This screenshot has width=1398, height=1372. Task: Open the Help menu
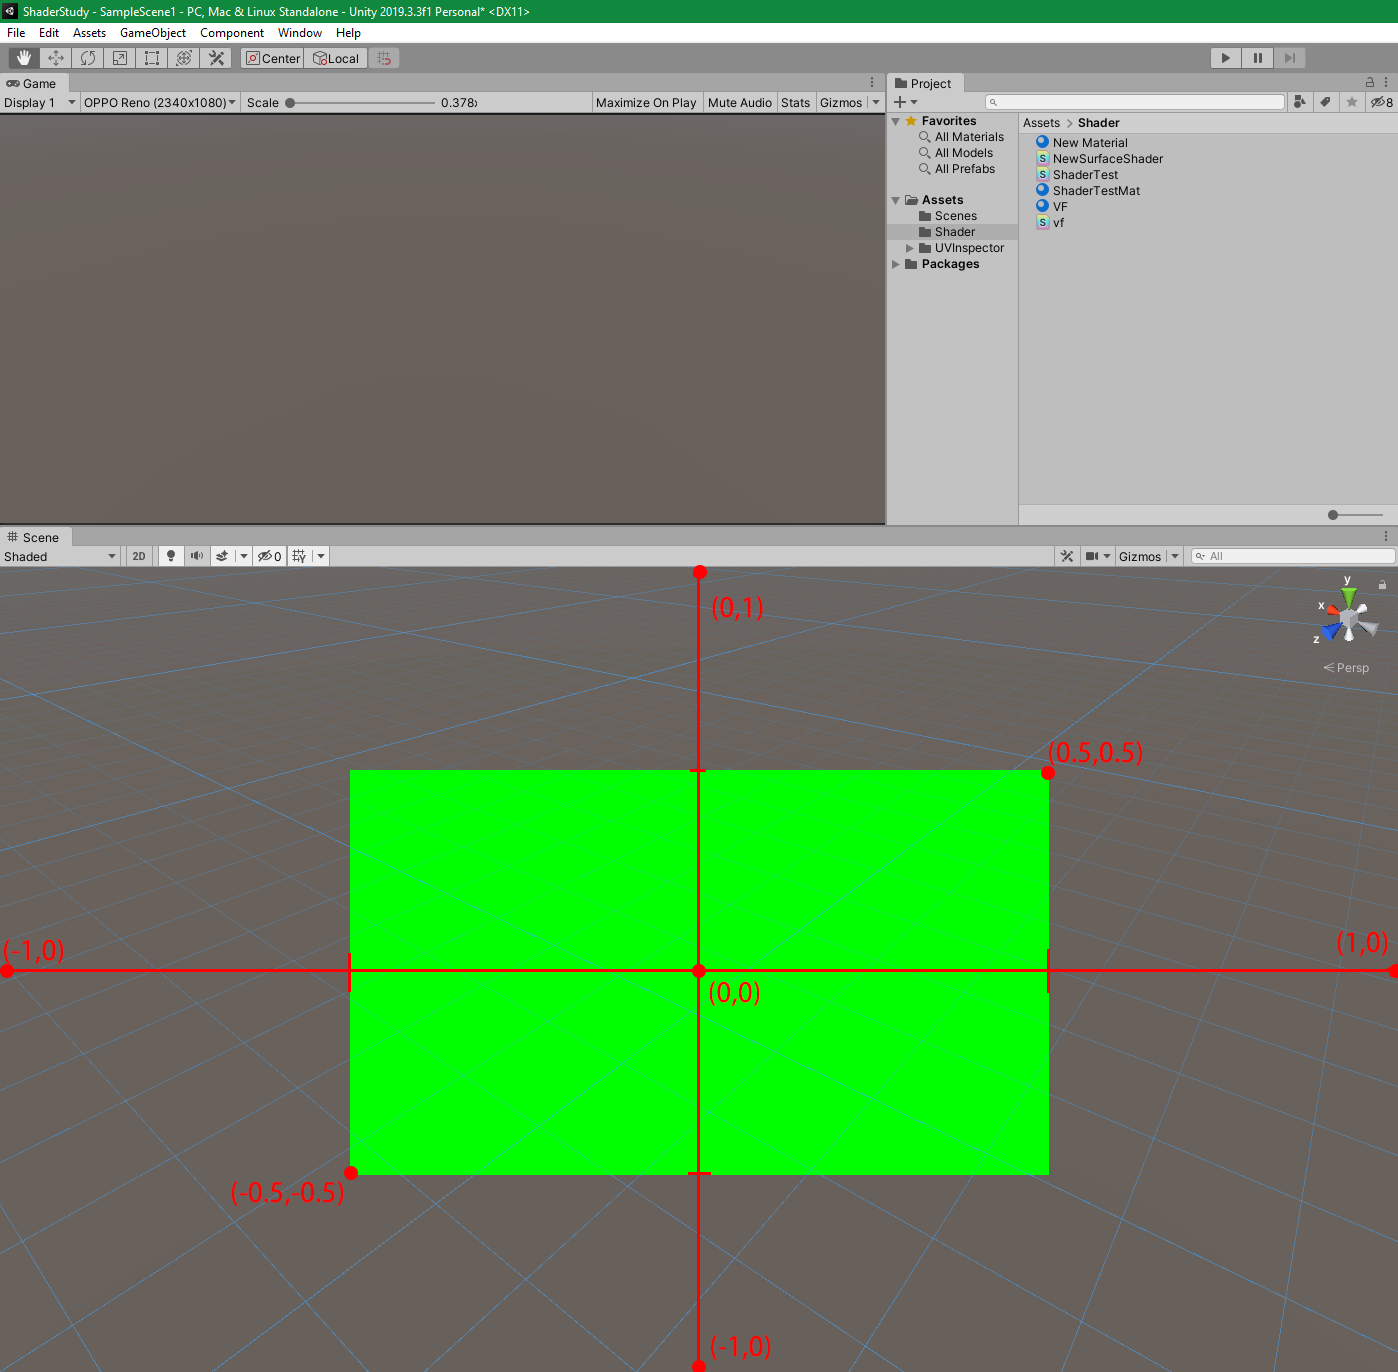(x=348, y=33)
